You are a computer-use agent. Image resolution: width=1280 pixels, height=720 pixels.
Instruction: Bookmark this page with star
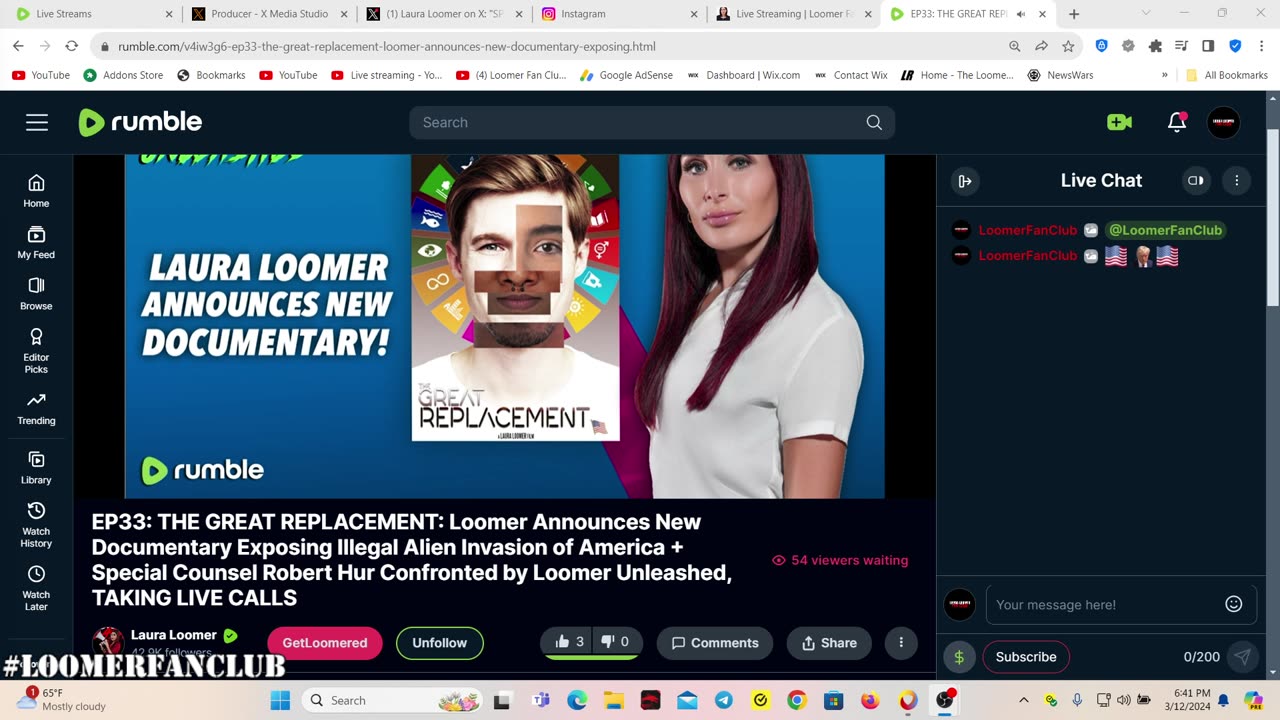[1068, 46]
